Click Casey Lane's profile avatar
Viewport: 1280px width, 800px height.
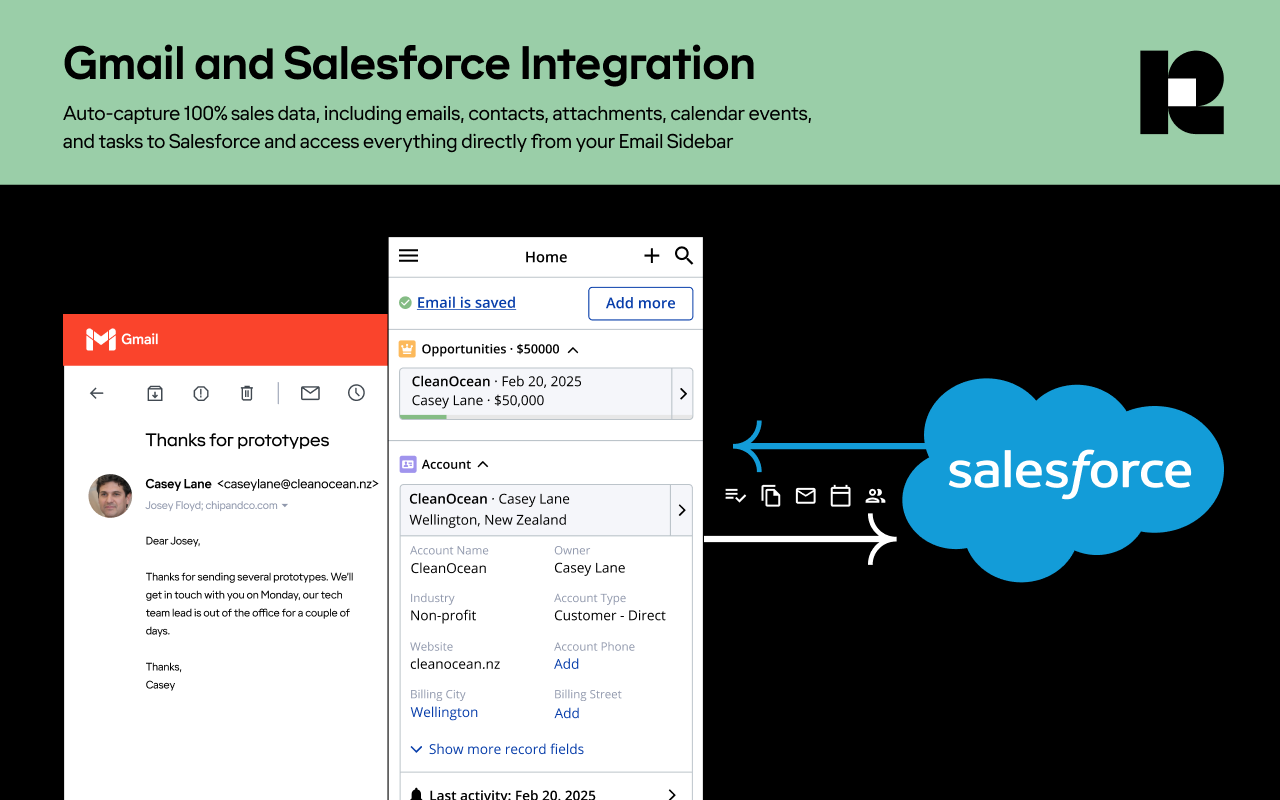tap(110, 496)
